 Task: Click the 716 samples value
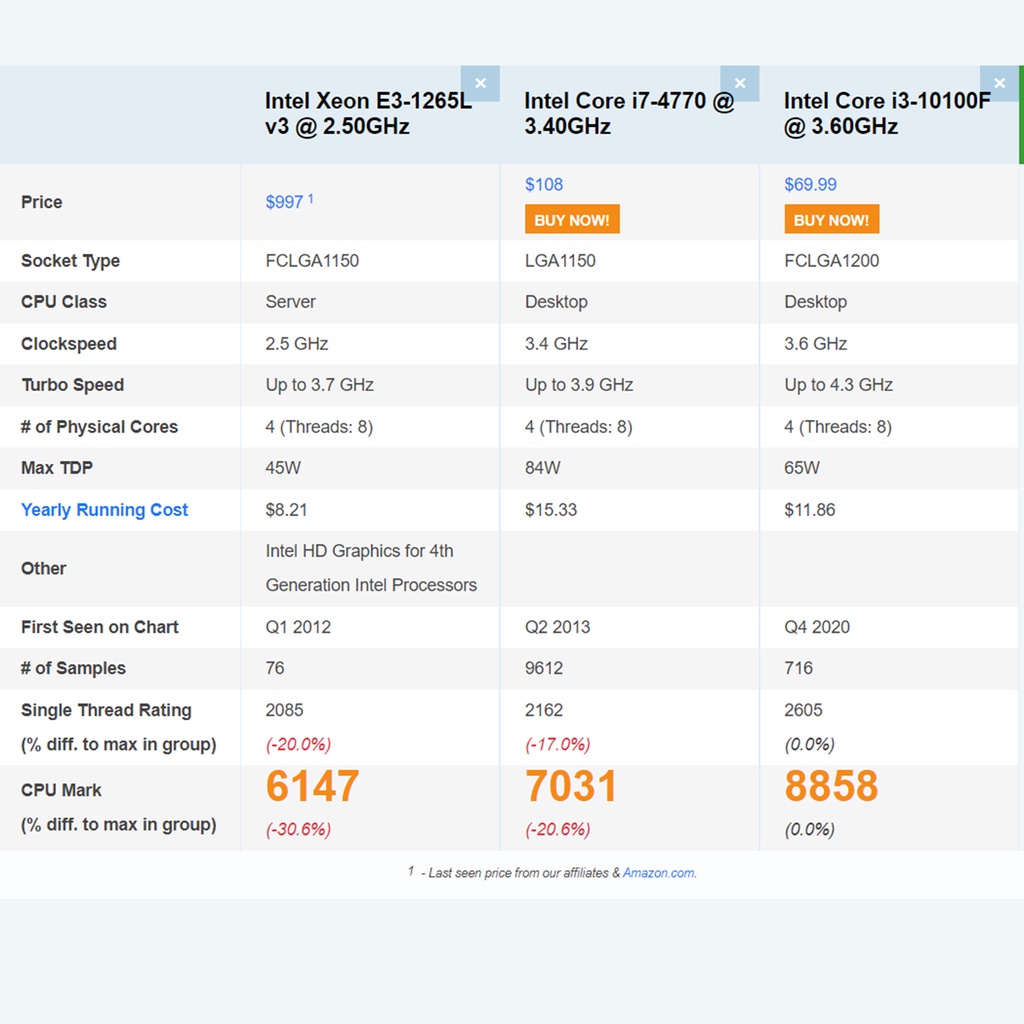click(799, 668)
